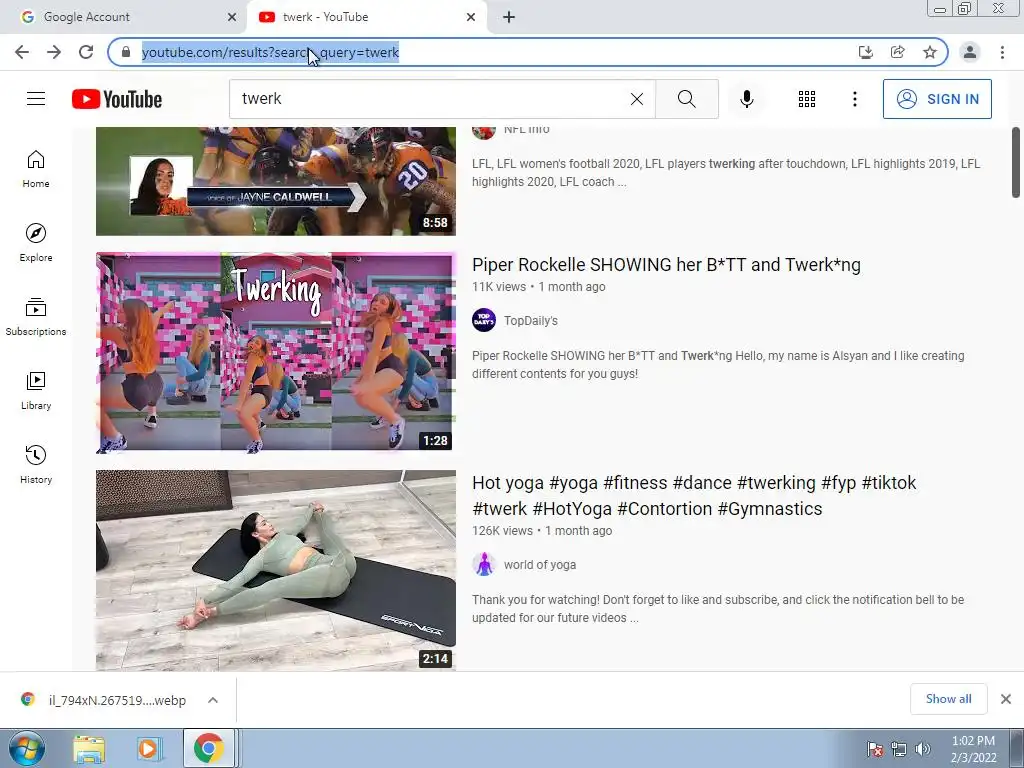Click the page vertical scrollbar
This screenshot has width=1024, height=768.
1016,162
